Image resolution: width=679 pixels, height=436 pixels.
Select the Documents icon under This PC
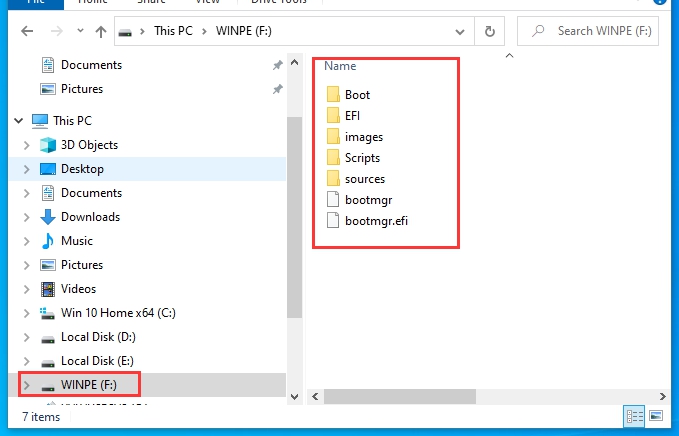click(x=48, y=193)
